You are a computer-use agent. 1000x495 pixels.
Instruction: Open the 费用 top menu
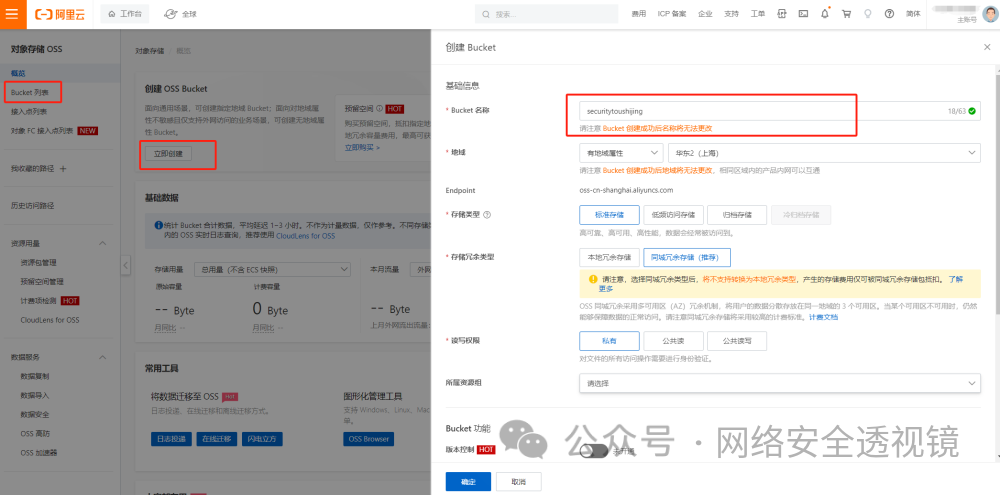638,14
